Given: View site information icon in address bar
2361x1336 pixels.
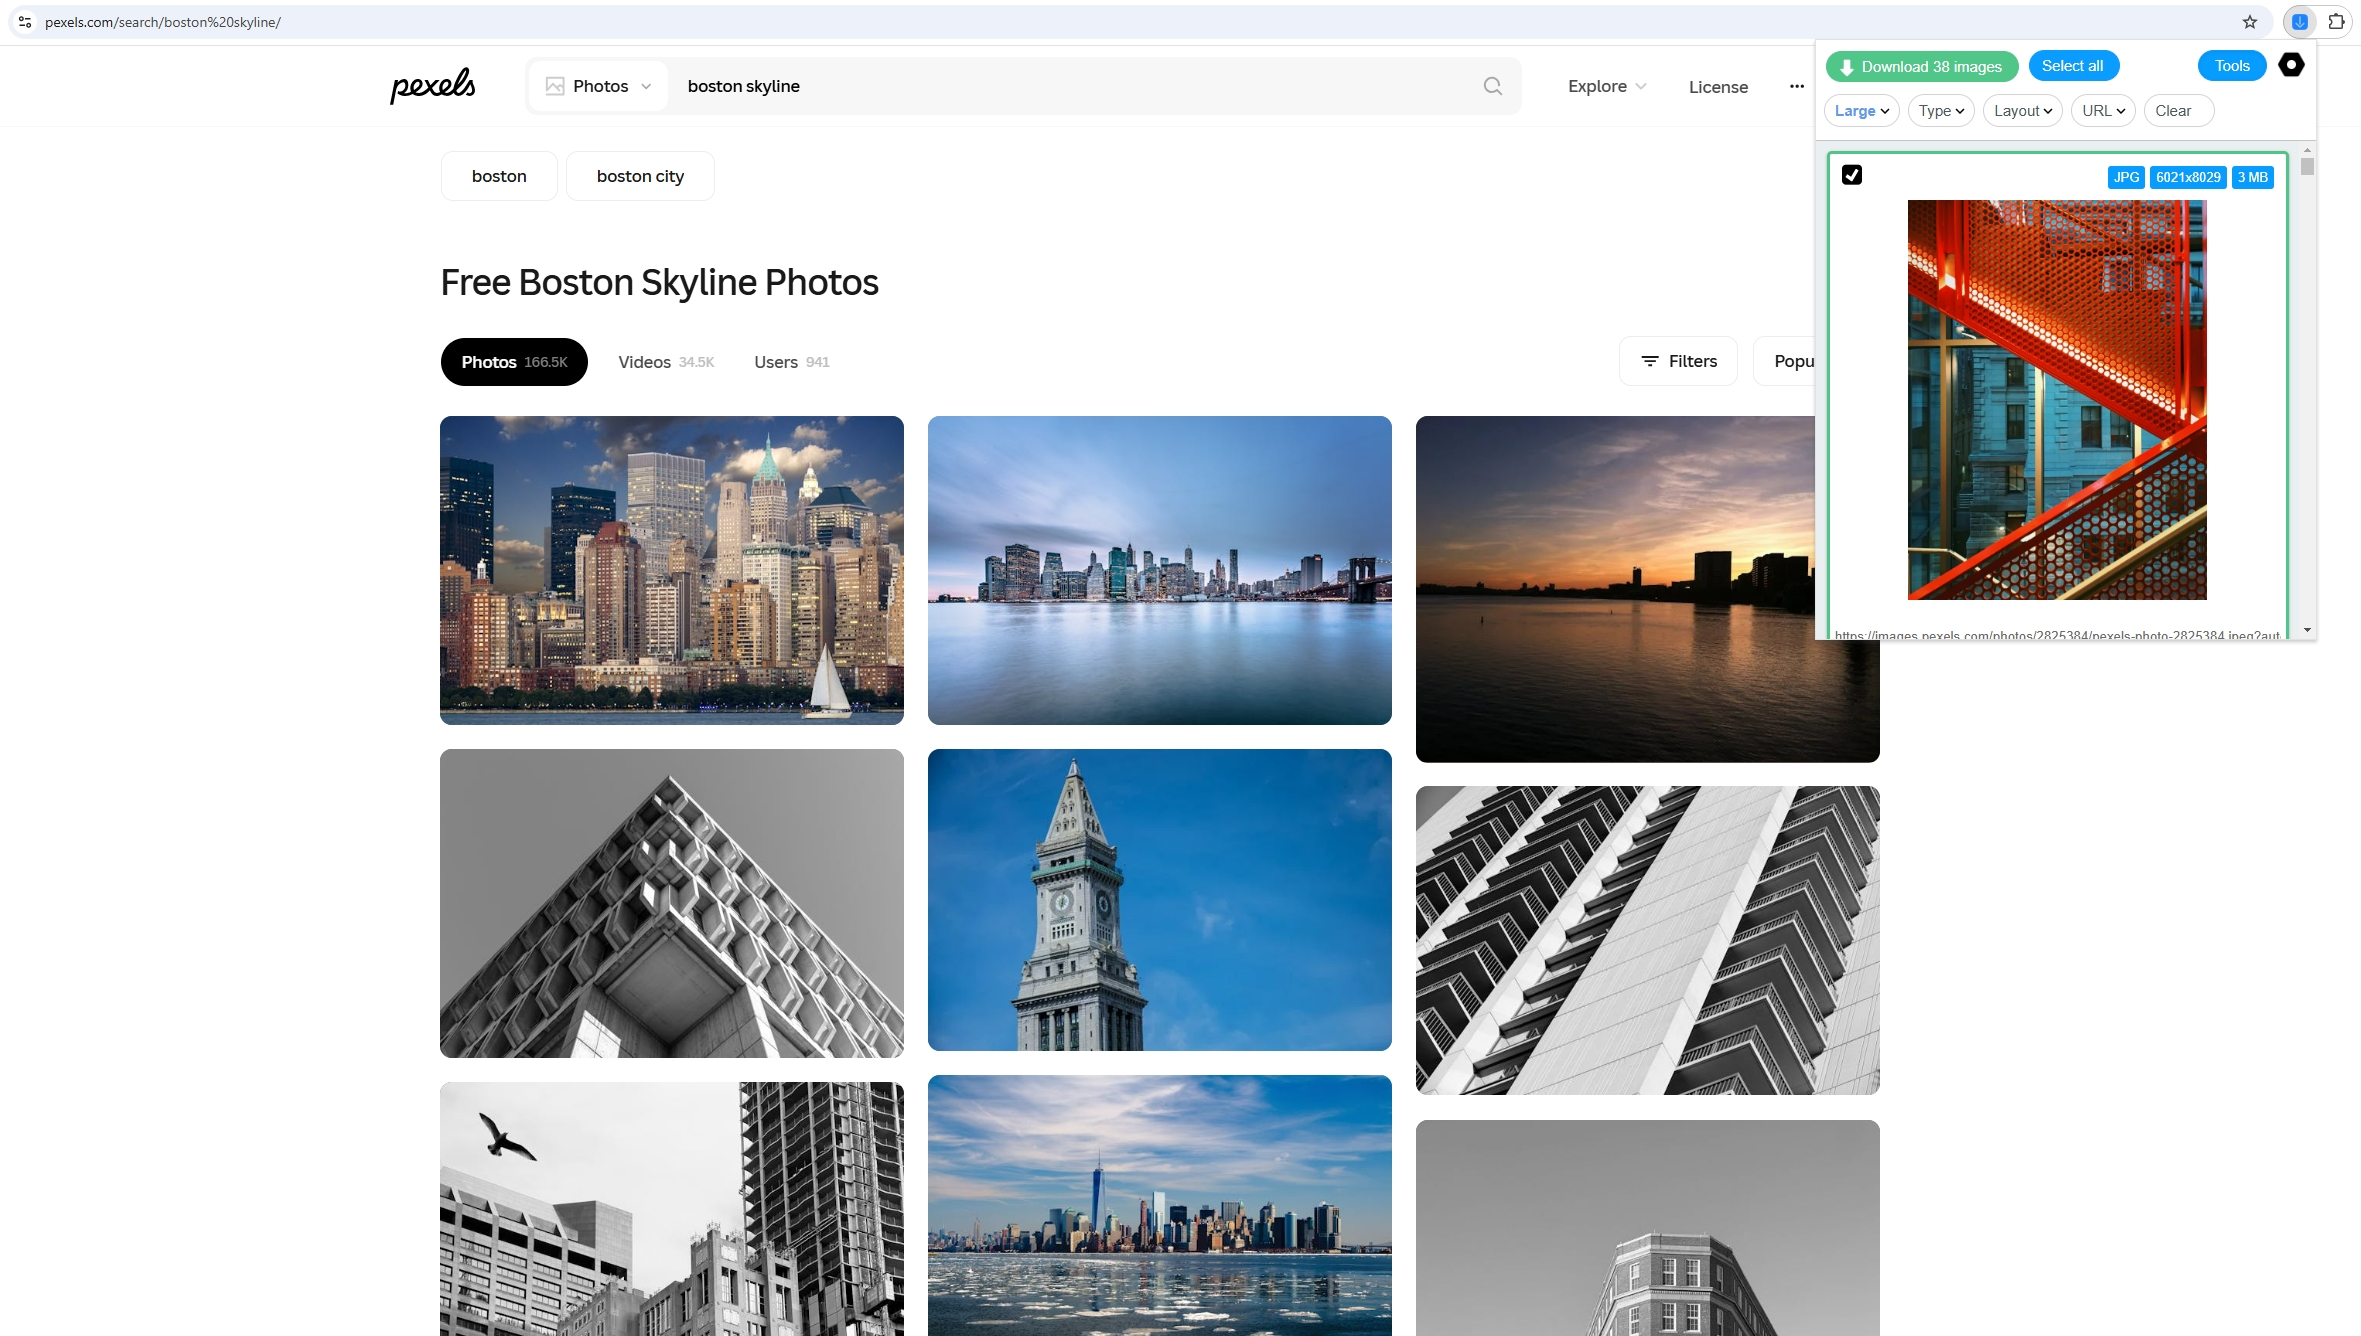Looking at the screenshot, I should tap(25, 22).
